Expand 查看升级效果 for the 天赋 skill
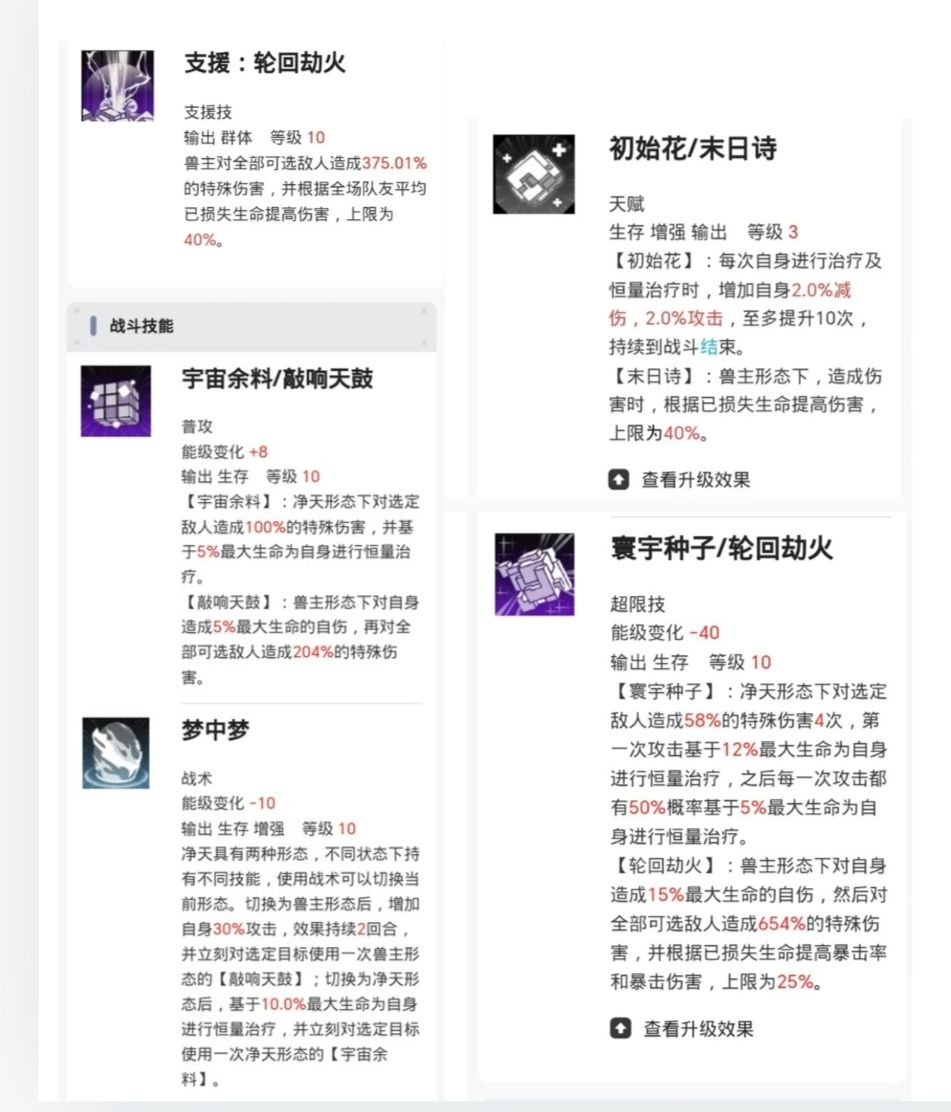This screenshot has width=951, height=1112. tap(679, 479)
